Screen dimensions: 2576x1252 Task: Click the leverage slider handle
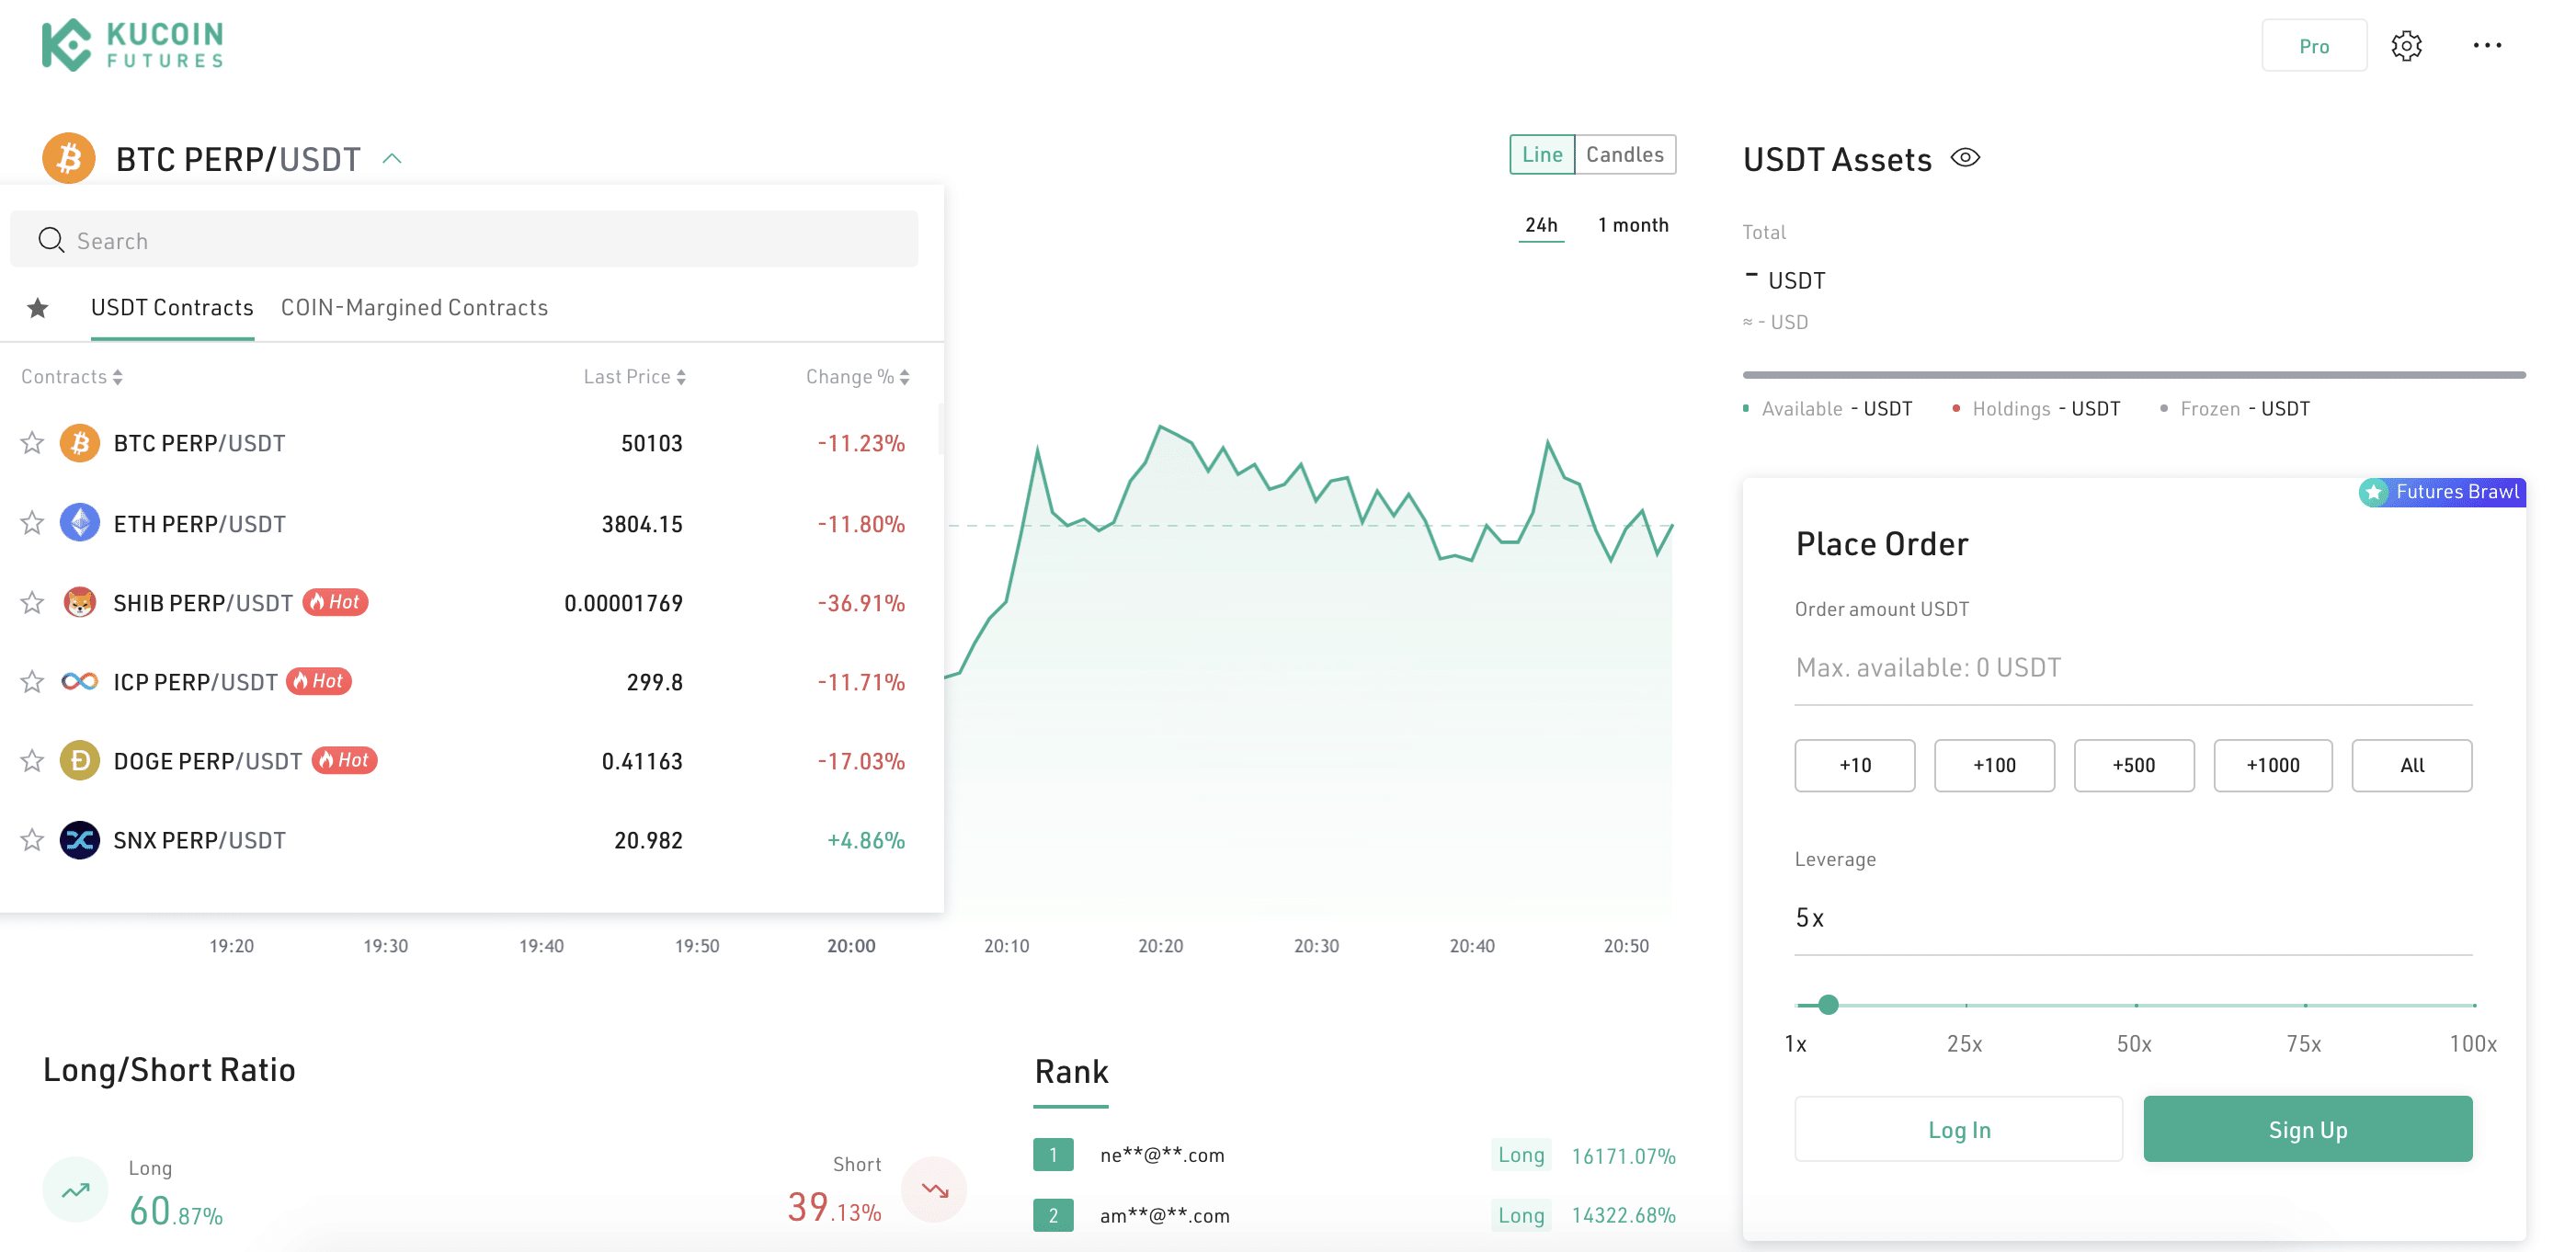1828,1005
